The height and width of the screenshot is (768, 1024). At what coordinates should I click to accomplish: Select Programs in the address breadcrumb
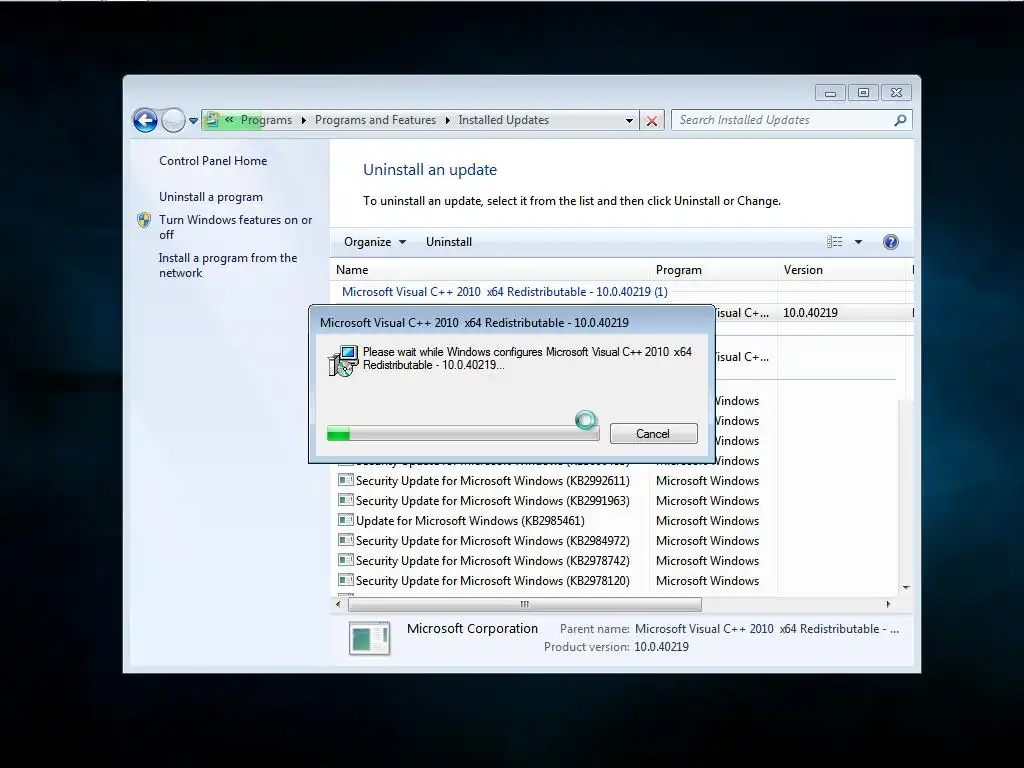pos(266,120)
